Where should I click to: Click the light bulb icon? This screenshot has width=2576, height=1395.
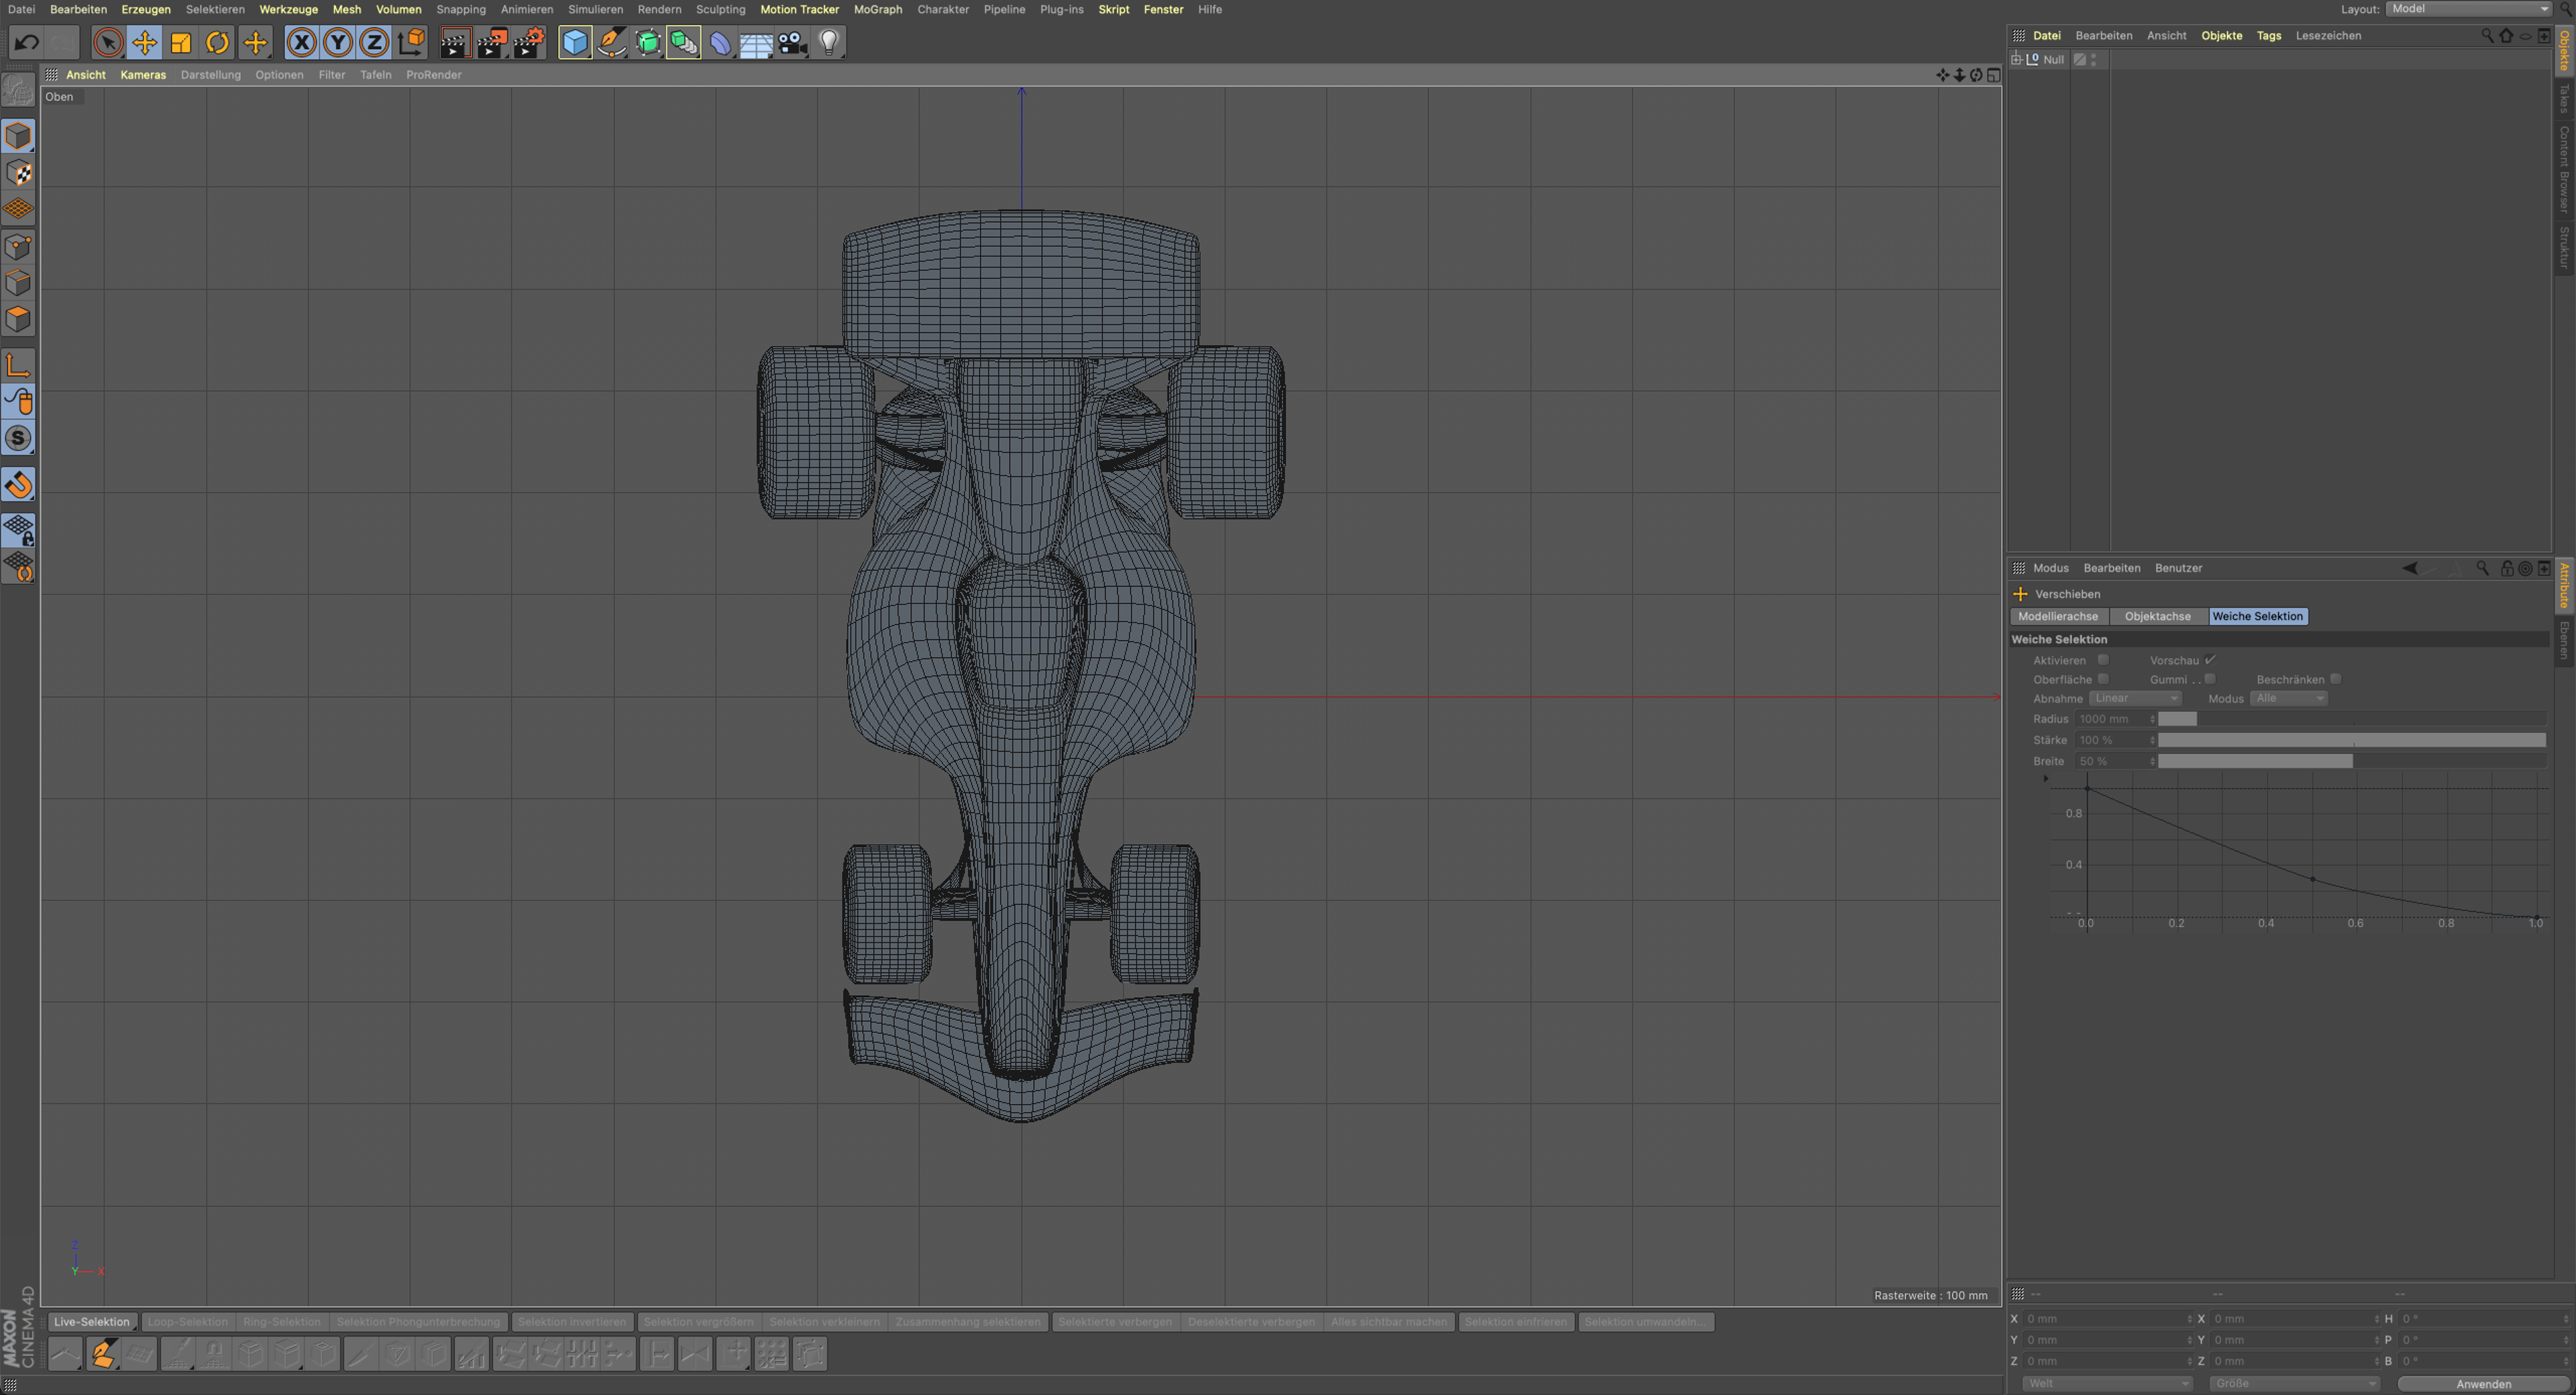pyautogui.click(x=828, y=42)
